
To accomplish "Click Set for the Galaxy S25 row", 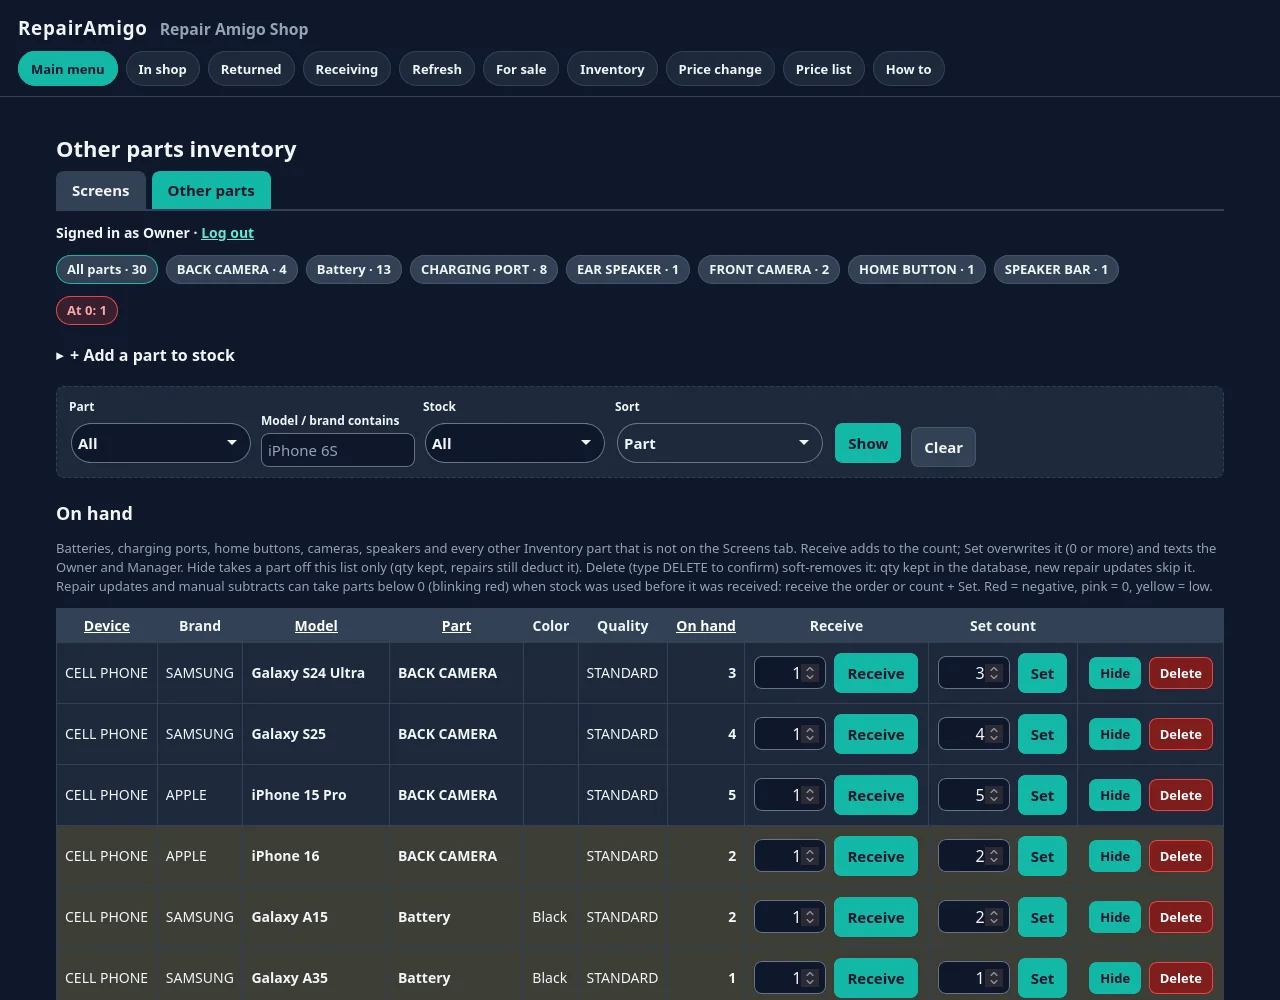I will (1042, 734).
